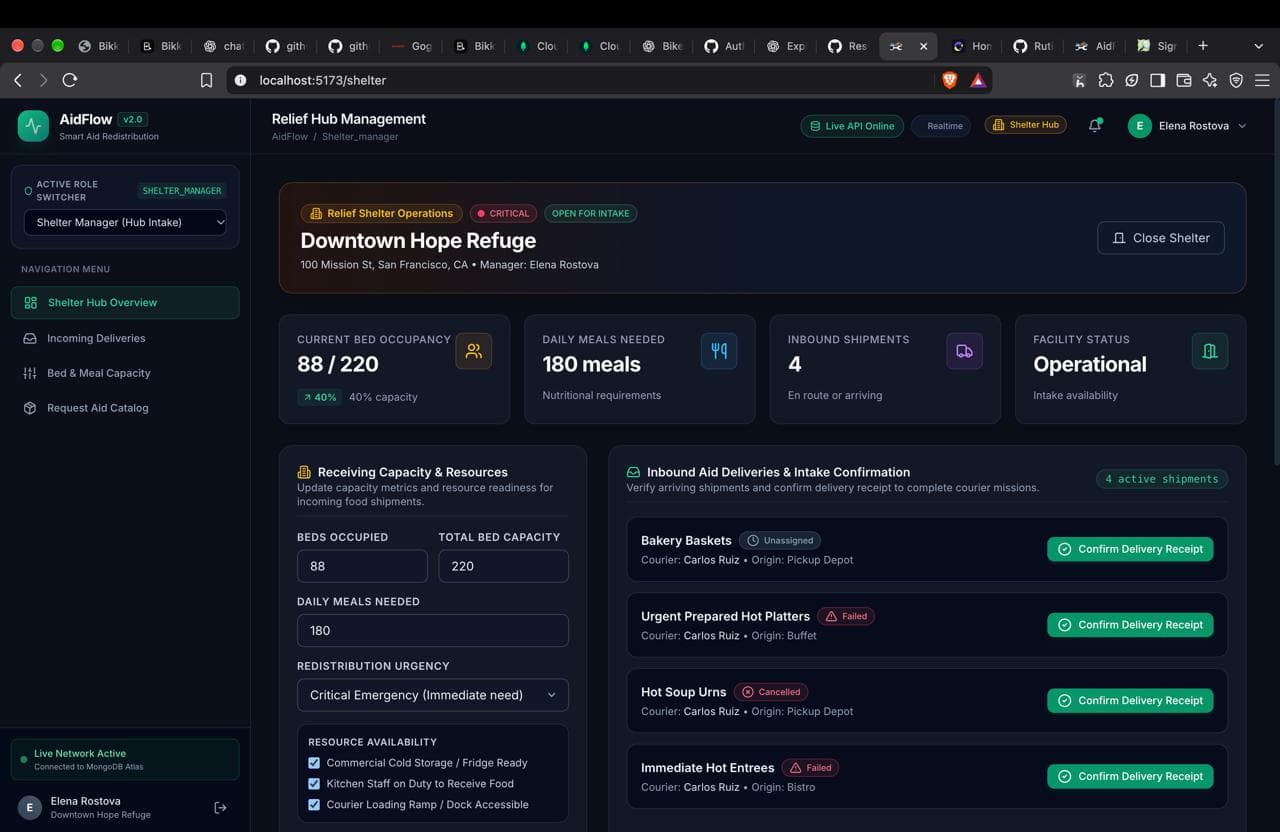Screen dimensions: 1280x832
Task: Confirm delivery receipt for Bakery Baskets
Action: point(1130,549)
